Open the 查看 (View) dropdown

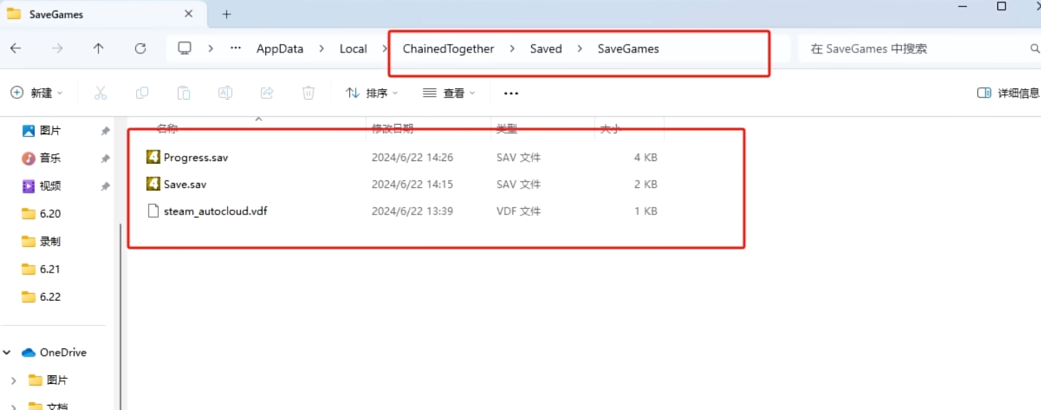tap(449, 93)
